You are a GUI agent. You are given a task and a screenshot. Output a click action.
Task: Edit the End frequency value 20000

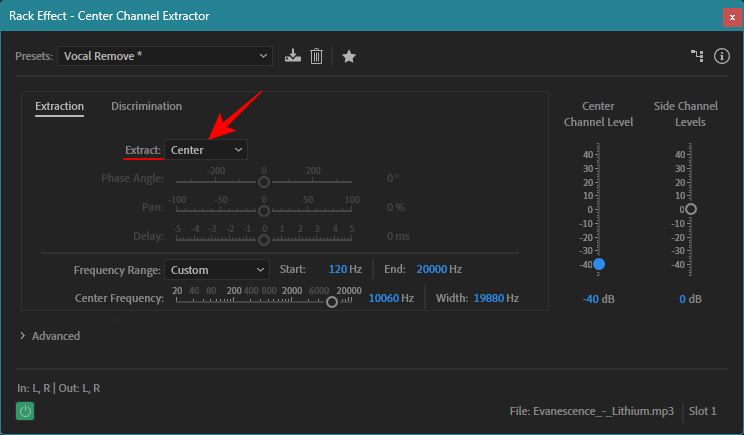click(x=430, y=269)
